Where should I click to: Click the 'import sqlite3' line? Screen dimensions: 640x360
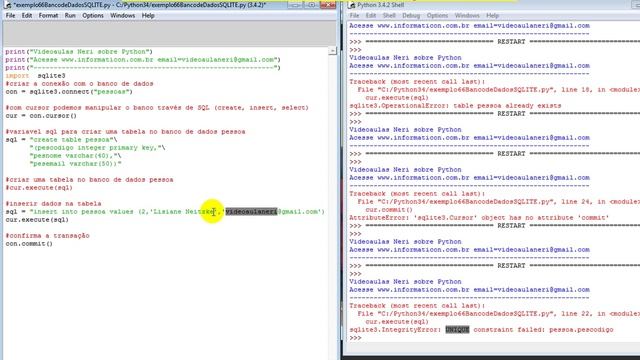pos(35,76)
